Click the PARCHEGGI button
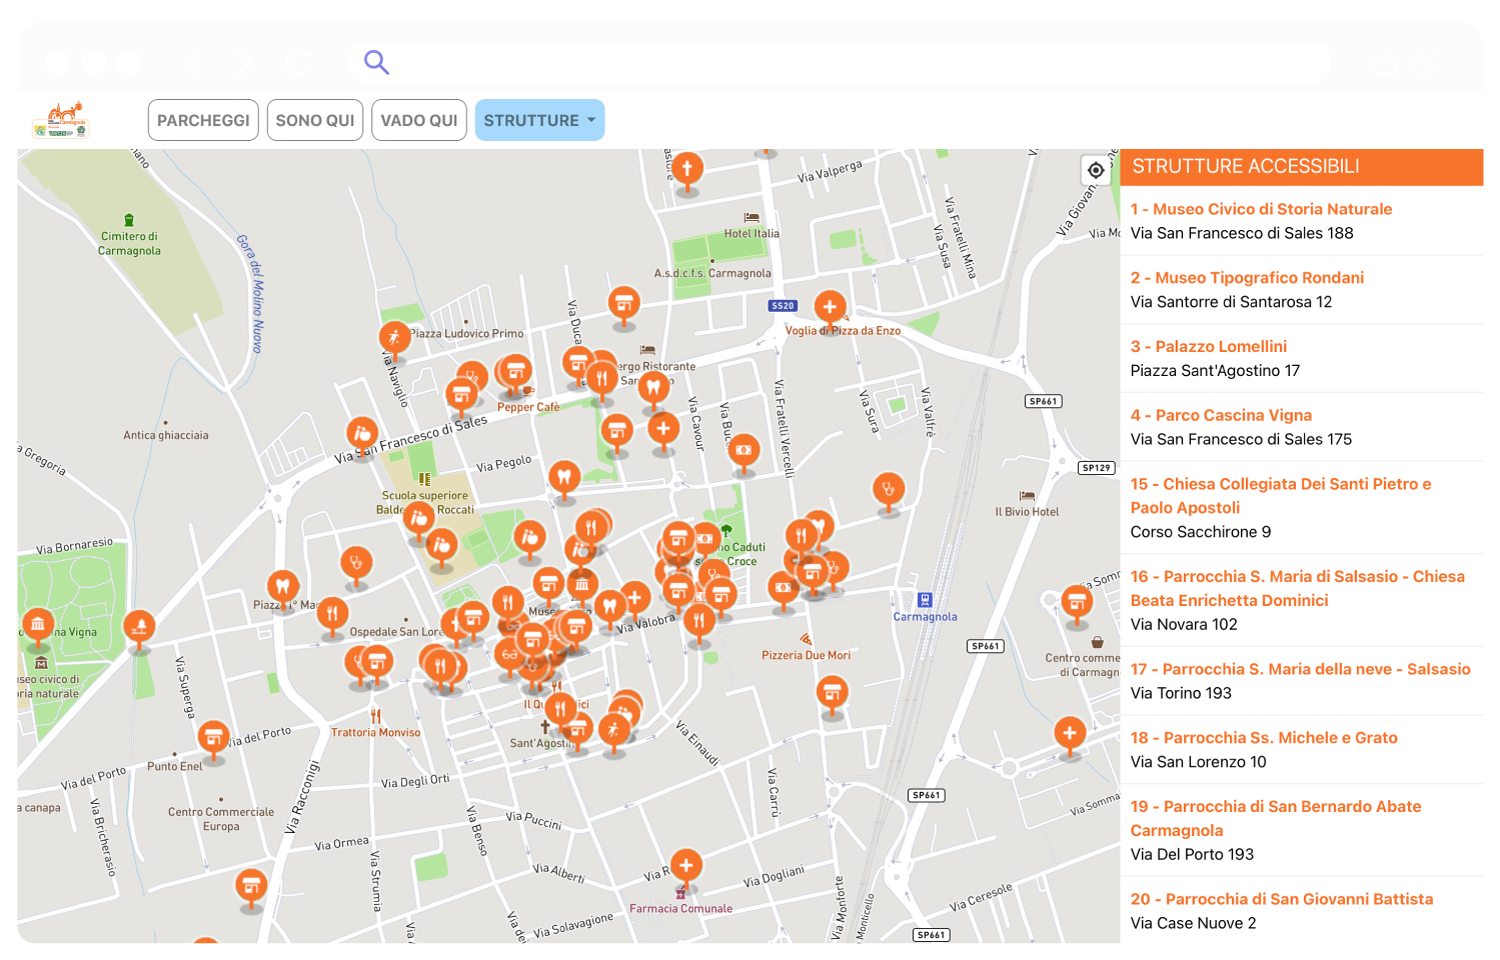The height and width of the screenshot is (960, 1500). 203,120
